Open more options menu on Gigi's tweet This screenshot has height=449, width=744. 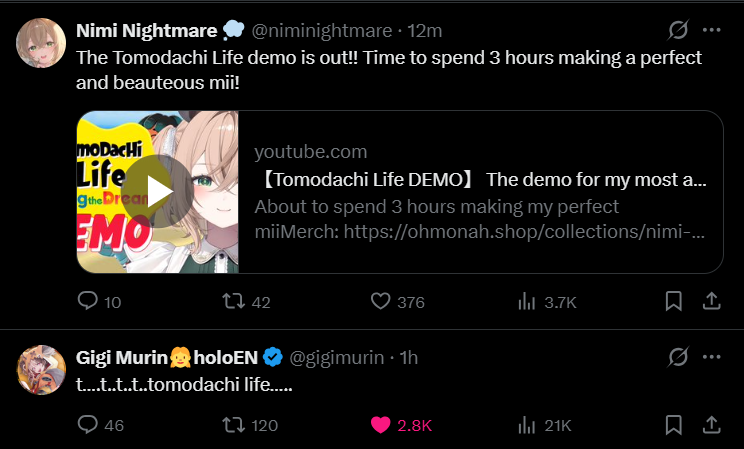point(712,357)
